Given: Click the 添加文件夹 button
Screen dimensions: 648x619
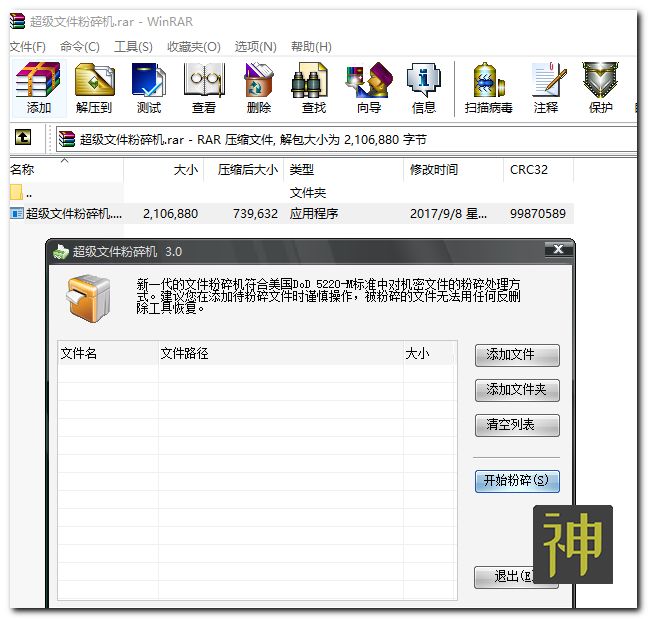Looking at the screenshot, I should coord(517,390).
